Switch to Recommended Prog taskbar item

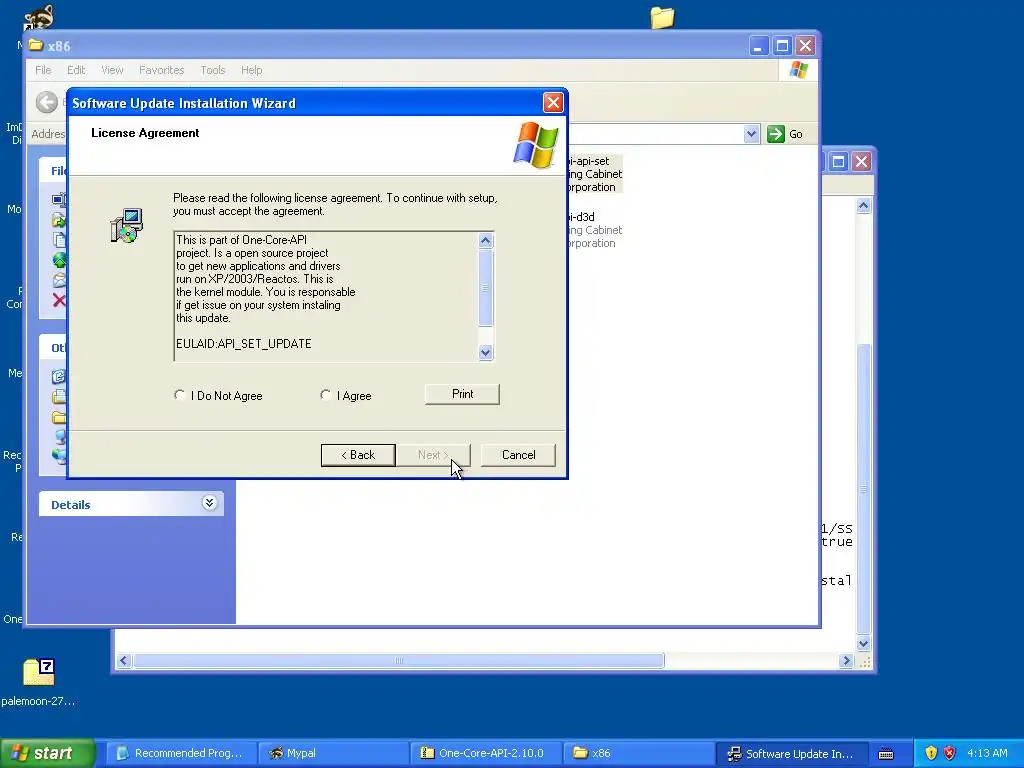pyautogui.click(x=180, y=753)
